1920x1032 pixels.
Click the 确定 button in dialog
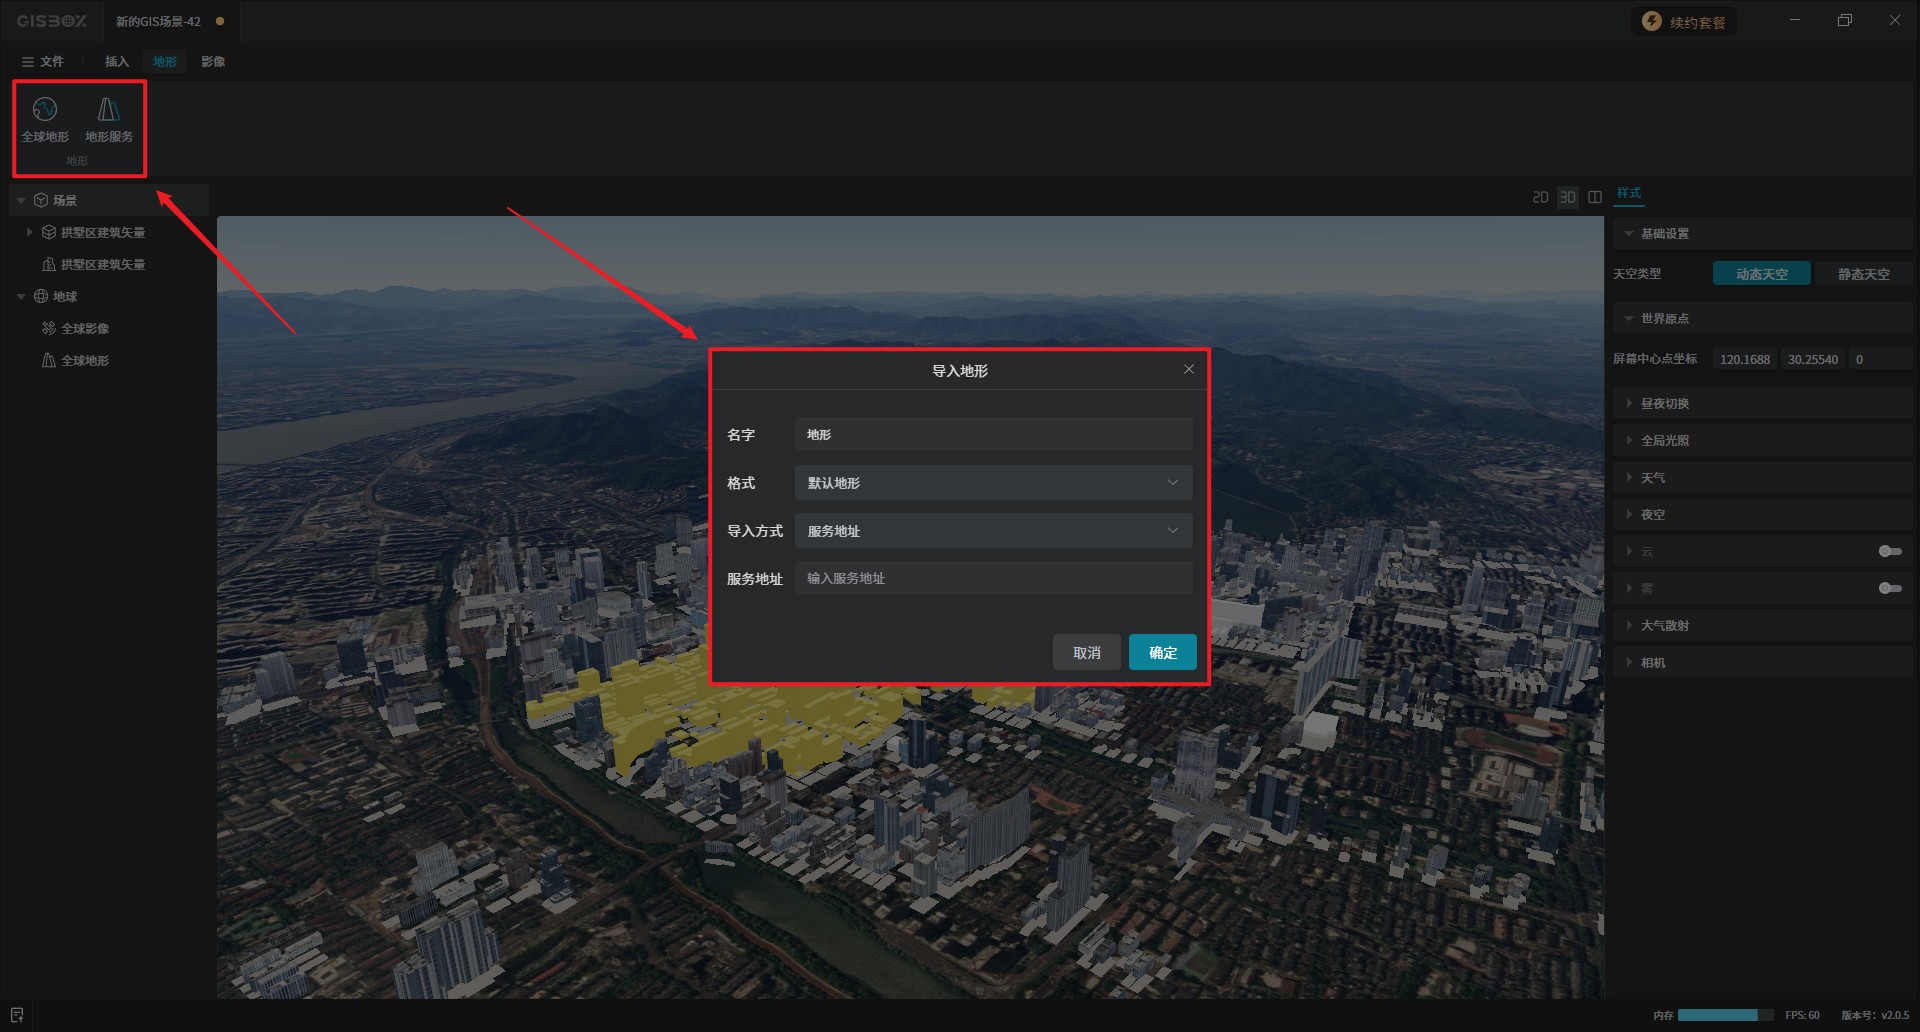coord(1162,653)
